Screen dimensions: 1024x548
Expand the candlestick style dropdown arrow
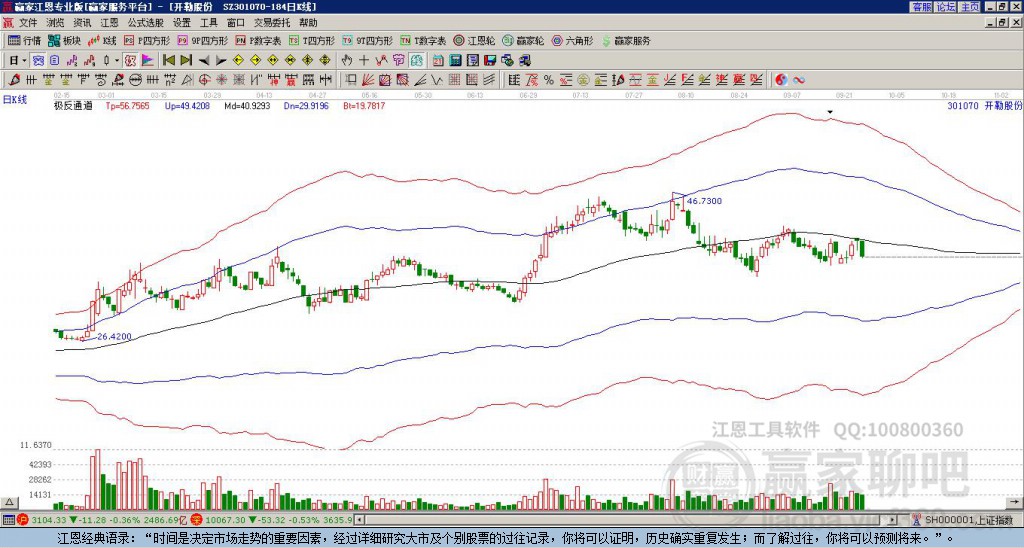117,60
